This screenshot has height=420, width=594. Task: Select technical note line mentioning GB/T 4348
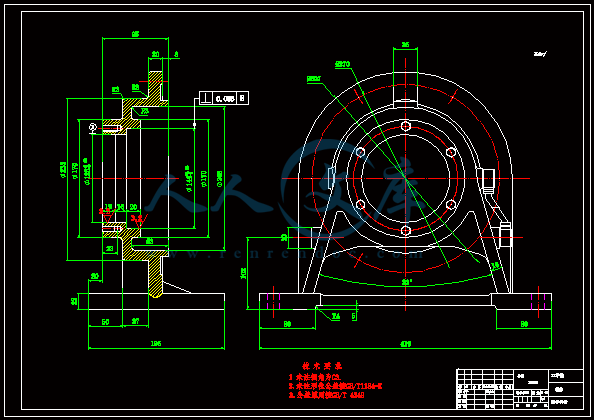click(327, 395)
